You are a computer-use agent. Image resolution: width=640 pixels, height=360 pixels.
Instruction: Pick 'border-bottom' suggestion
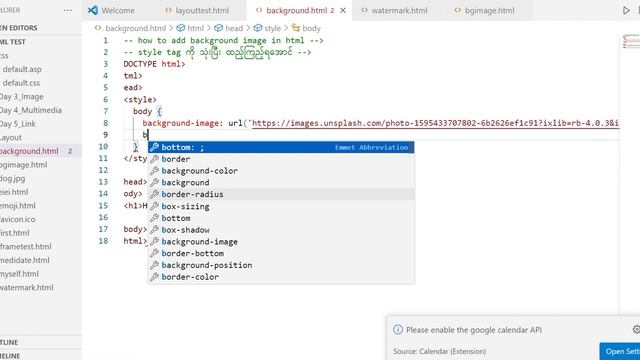281,253
